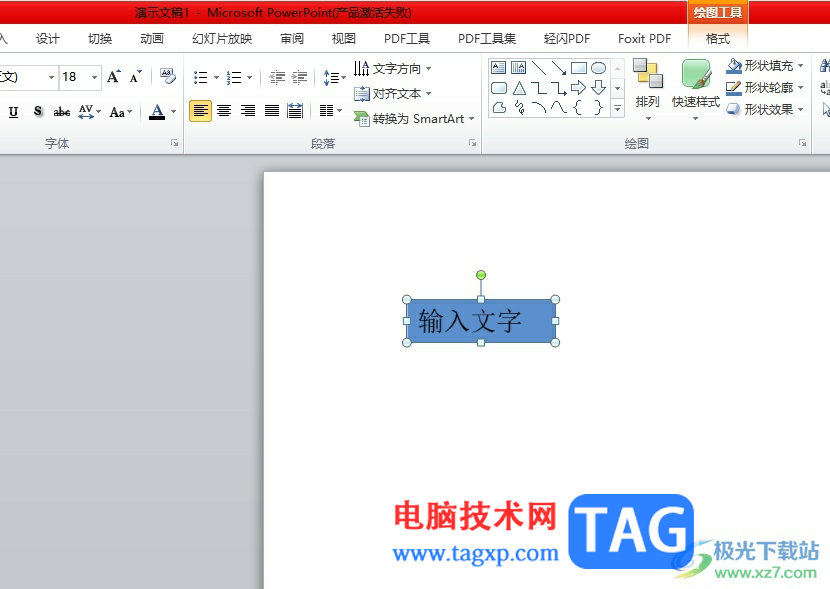The width and height of the screenshot is (830, 589).
Task: Select the elbow arrow connector shape
Action: click(x=558, y=88)
